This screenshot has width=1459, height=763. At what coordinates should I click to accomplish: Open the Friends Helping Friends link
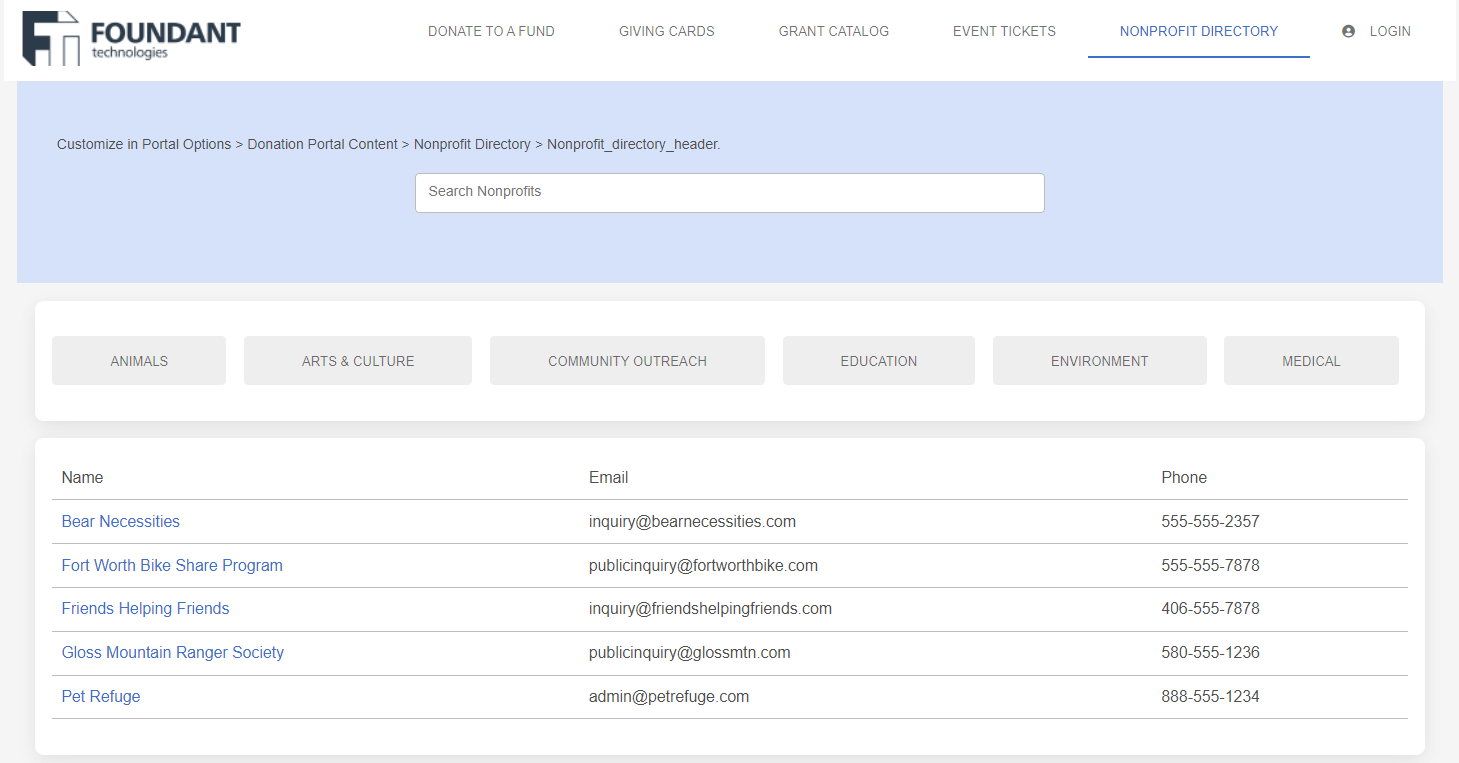coord(145,608)
